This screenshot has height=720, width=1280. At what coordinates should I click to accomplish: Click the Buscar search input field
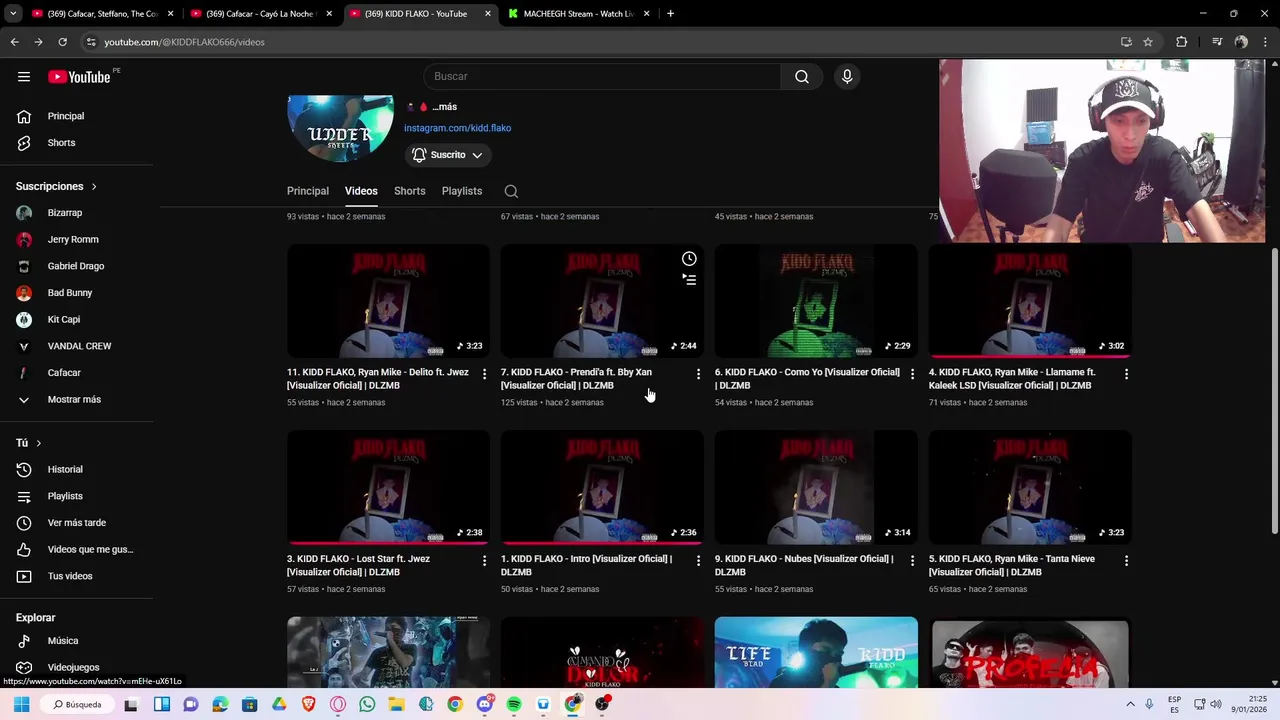(x=602, y=77)
